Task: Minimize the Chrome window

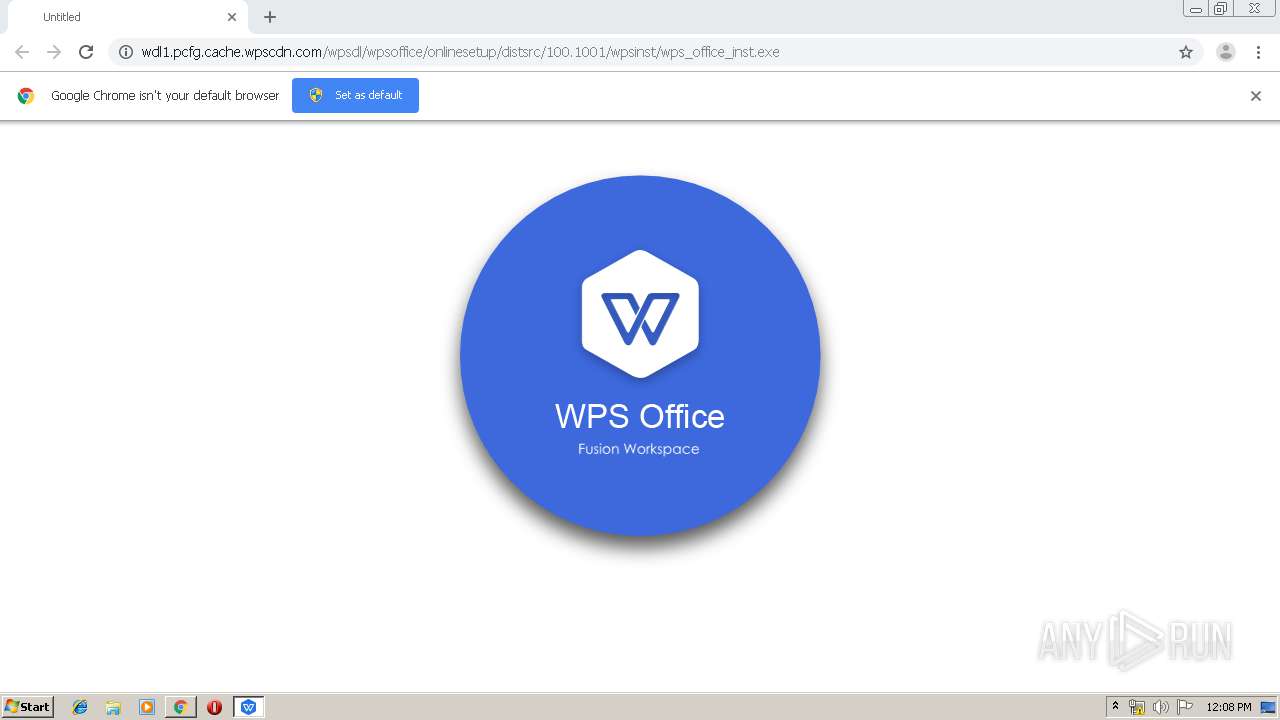Action: coord(1196,9)
